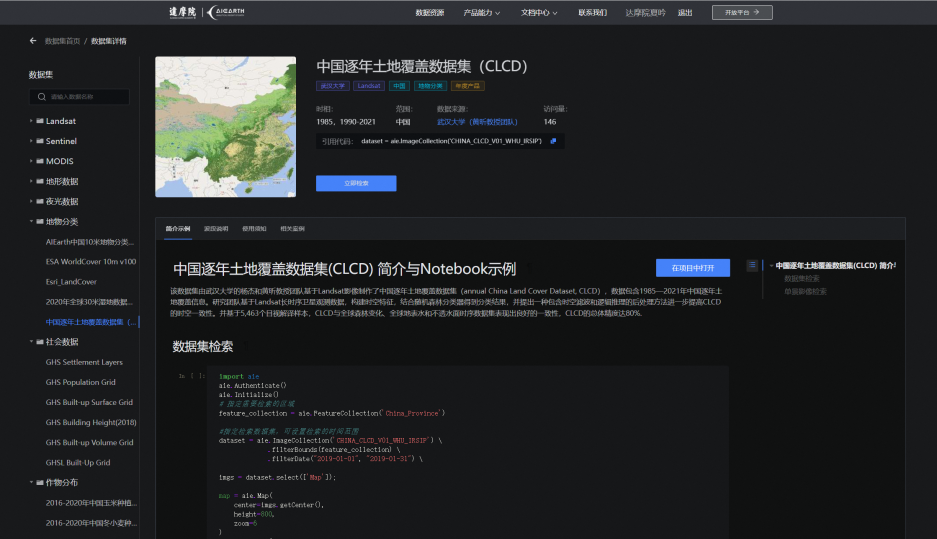
Task: Select GHSL Built-Up Grid dataset
Action: coord(78,463)
